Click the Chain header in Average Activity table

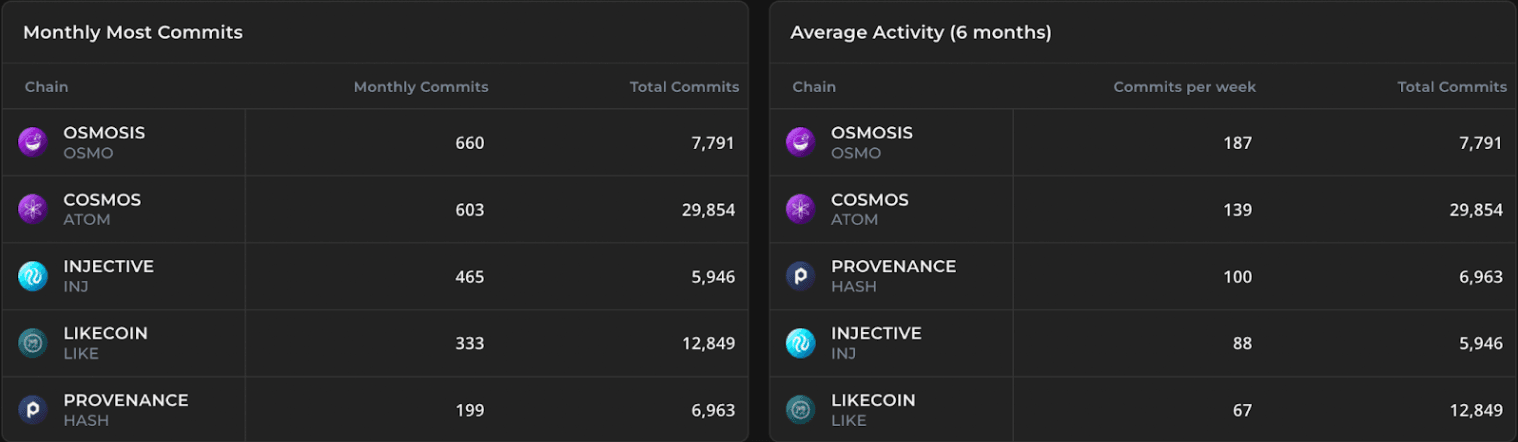[814, 87]
